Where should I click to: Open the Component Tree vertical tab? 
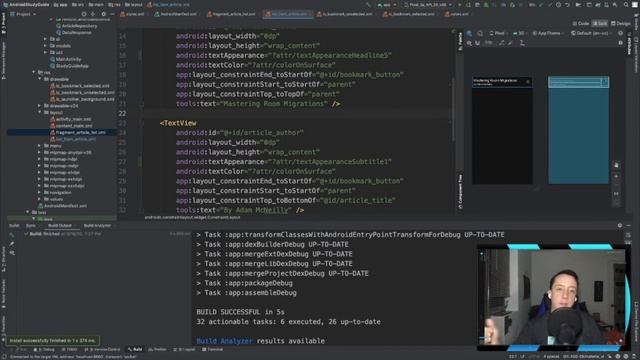(460, 192)
